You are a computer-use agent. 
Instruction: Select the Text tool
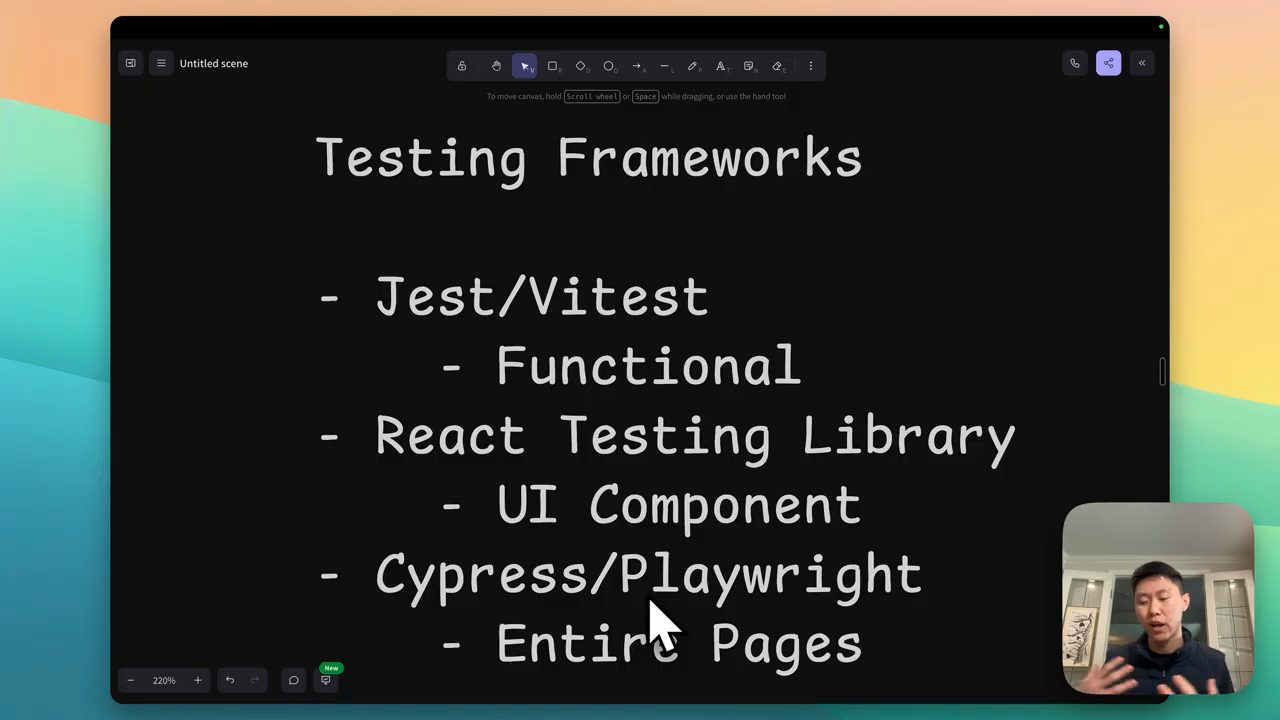pyautogui.click(x=720, y=66)
